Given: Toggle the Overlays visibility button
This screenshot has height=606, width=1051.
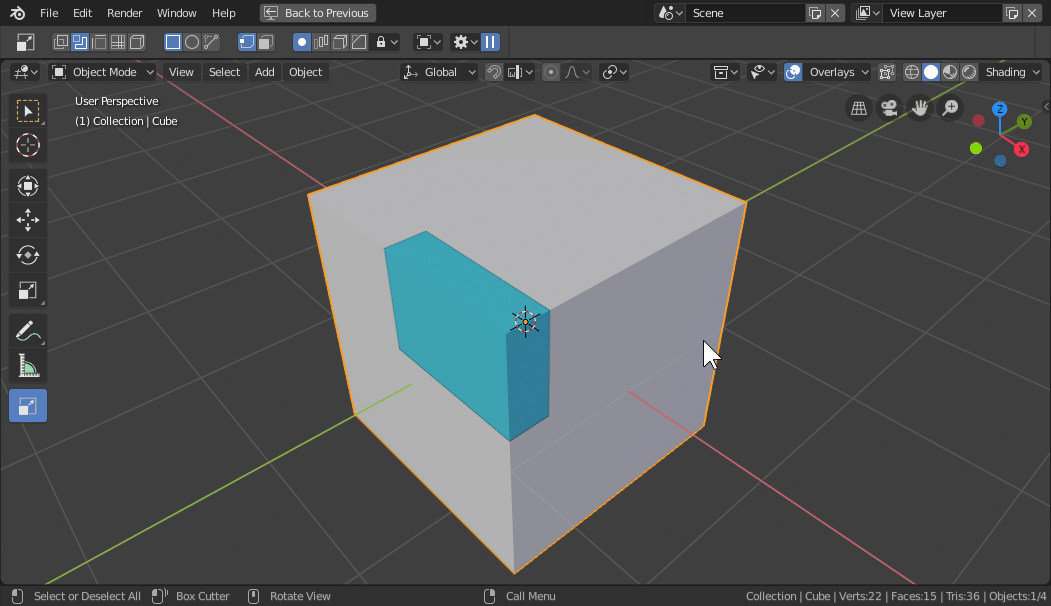Looking at the screenshot, I should 793,72.
